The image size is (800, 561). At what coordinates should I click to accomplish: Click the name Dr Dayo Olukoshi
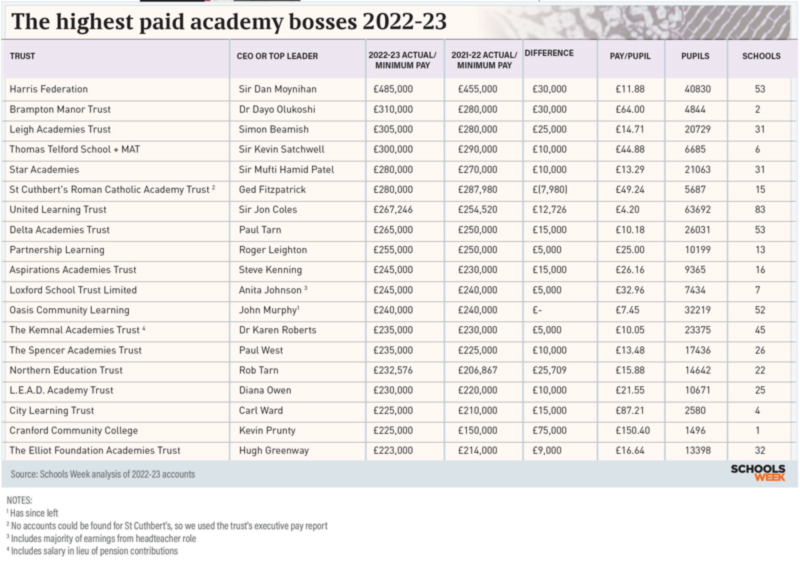277,109
